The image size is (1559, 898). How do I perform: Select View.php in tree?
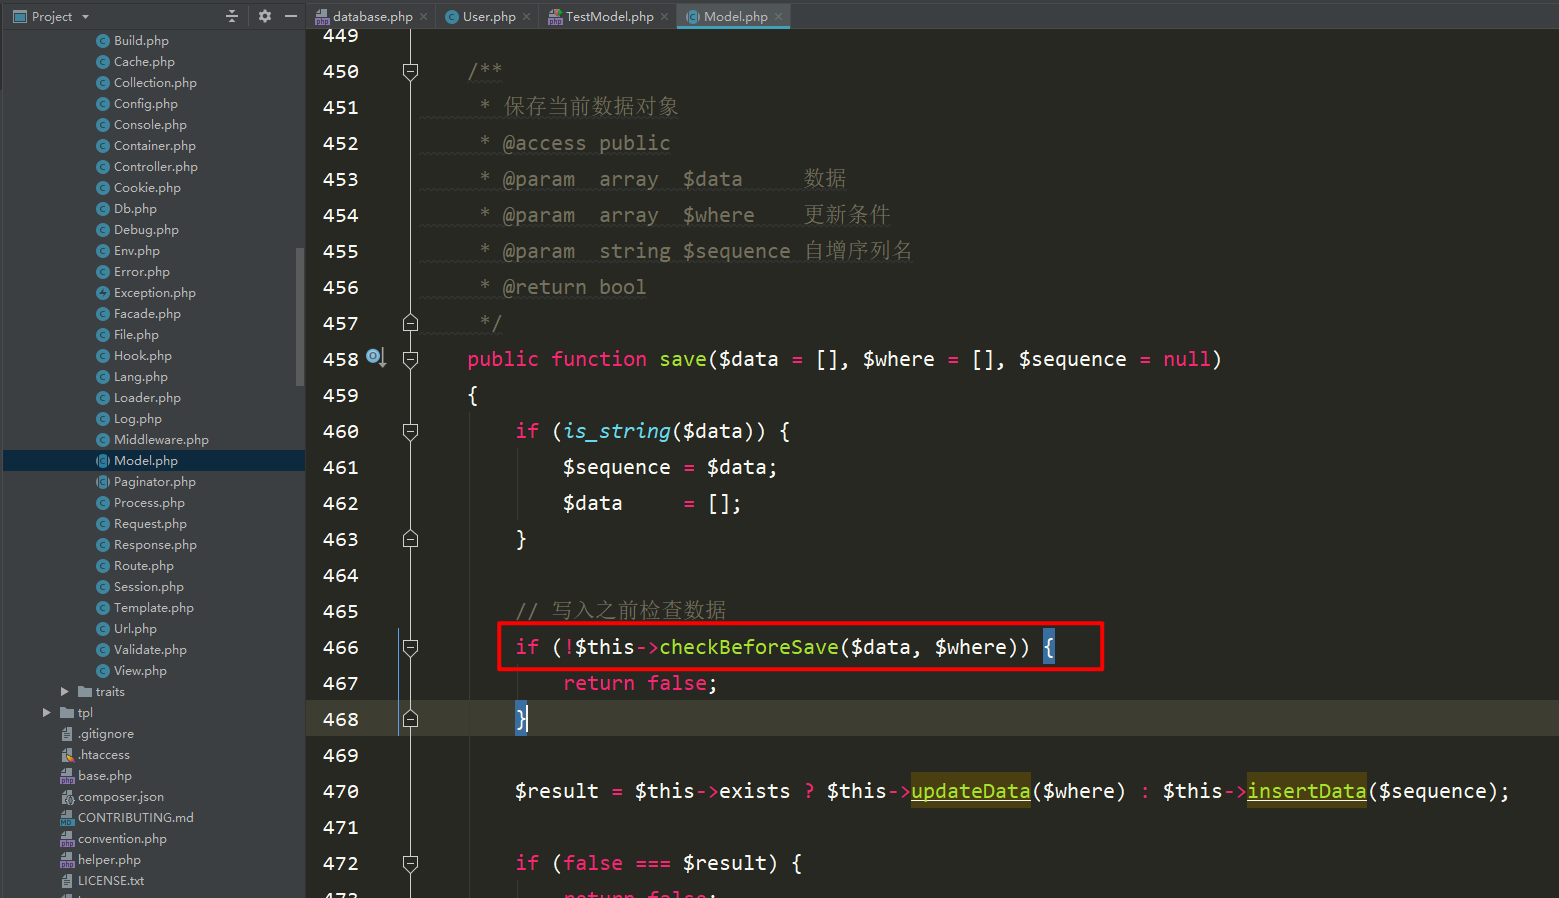pos(140,671)
